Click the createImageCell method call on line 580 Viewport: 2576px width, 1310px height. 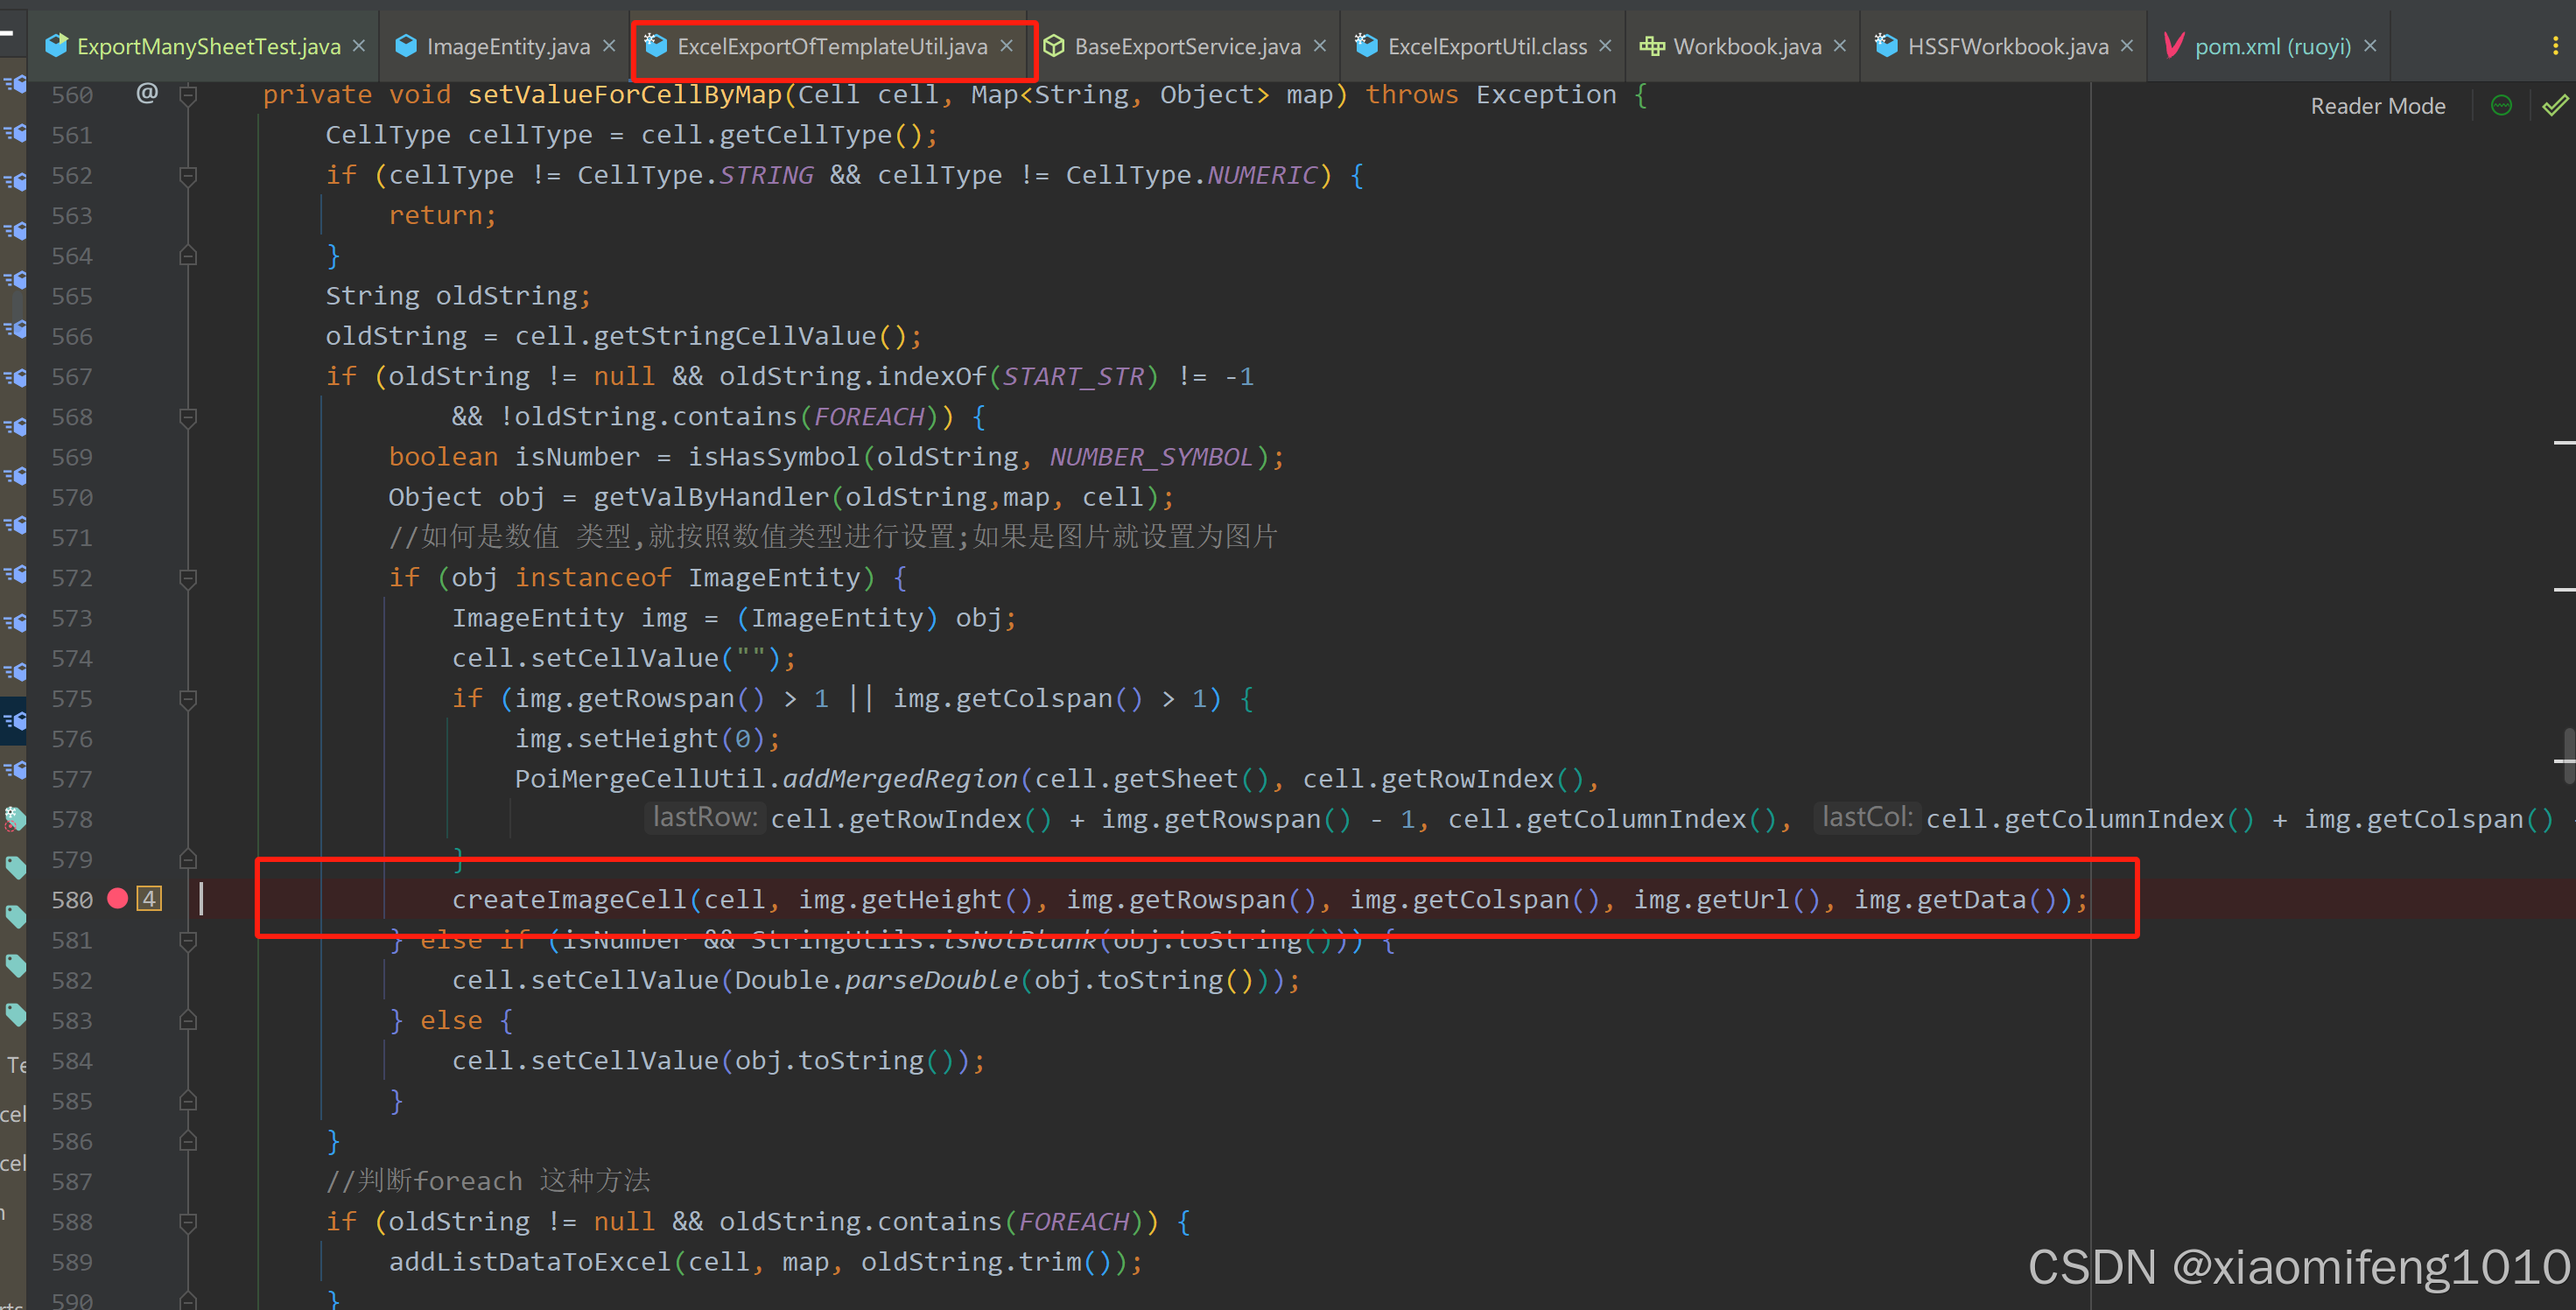(x=568, y=900)
